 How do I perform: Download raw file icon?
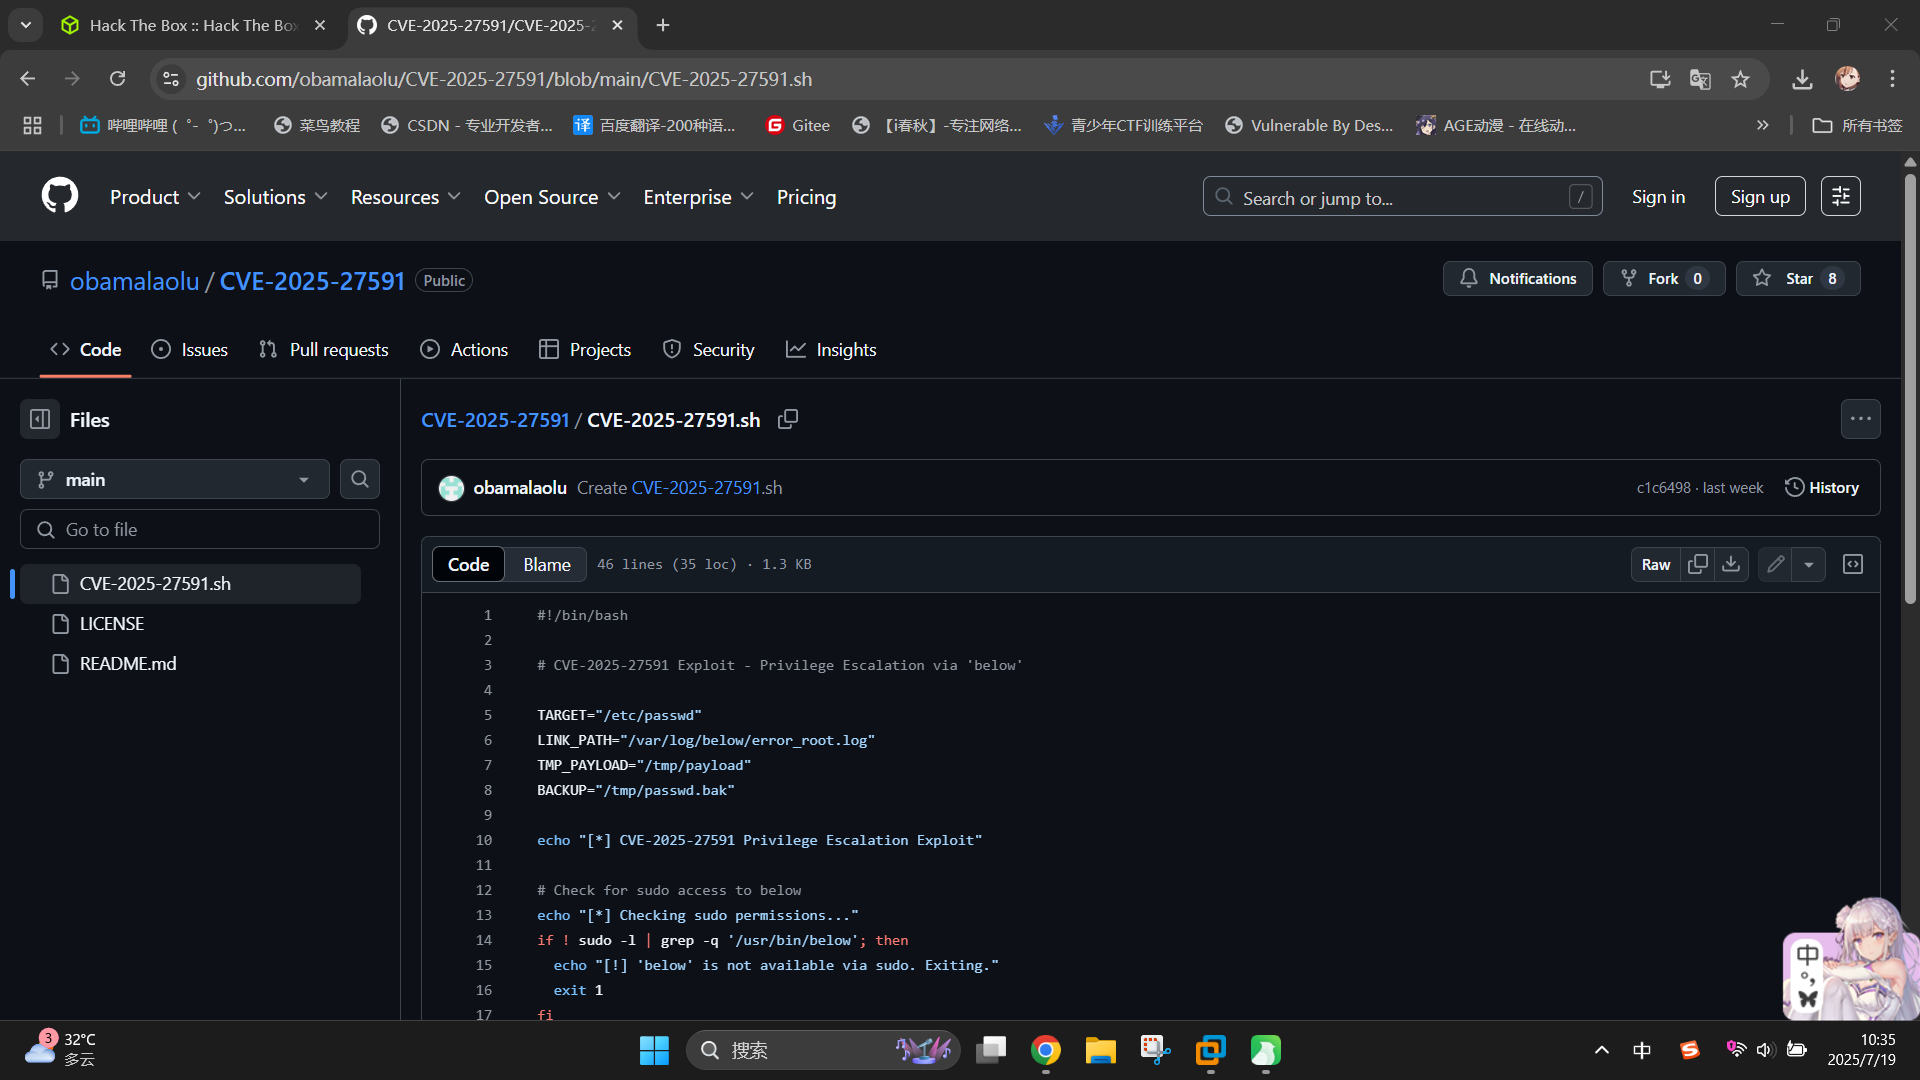[x=1731, y=565]
